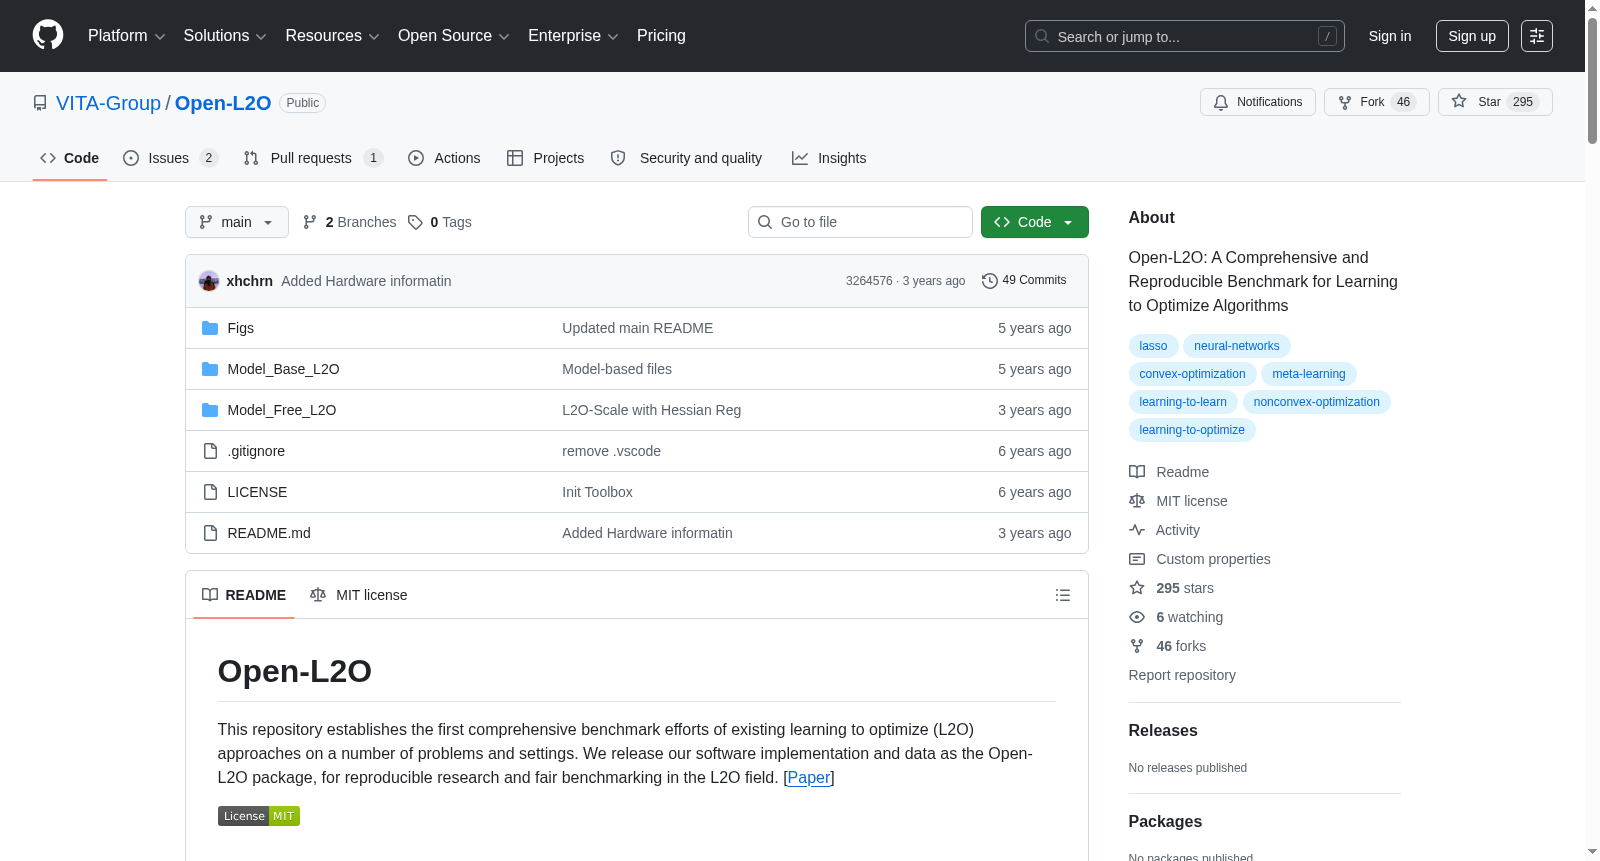Click the Model_Free_L2O folder icon
Viewport: 1600px width, 861px height.
coord(210,410)
